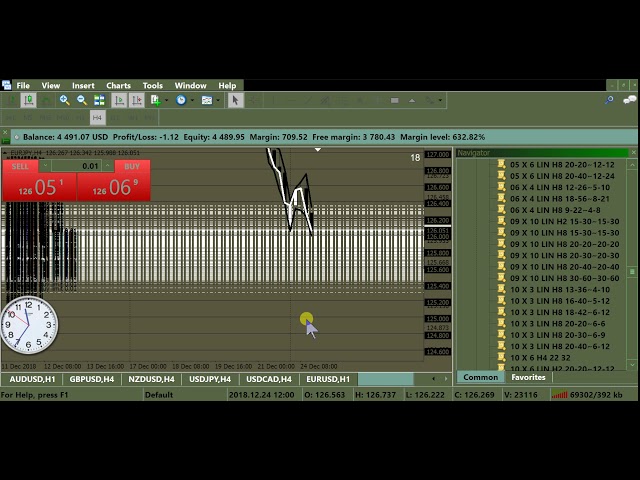Select the cursor arrow tool
This screenshot has height=480, width=640.
click(x=235, y=100)
